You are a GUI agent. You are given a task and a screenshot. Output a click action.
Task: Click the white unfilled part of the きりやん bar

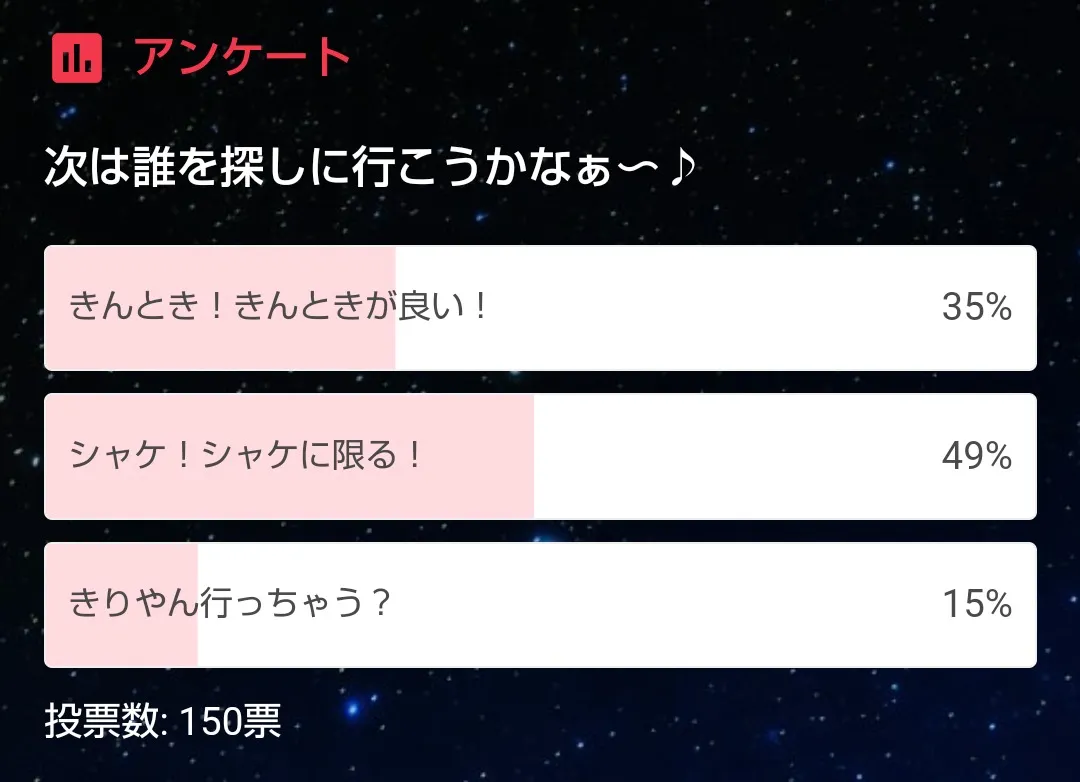click(650, 605)
